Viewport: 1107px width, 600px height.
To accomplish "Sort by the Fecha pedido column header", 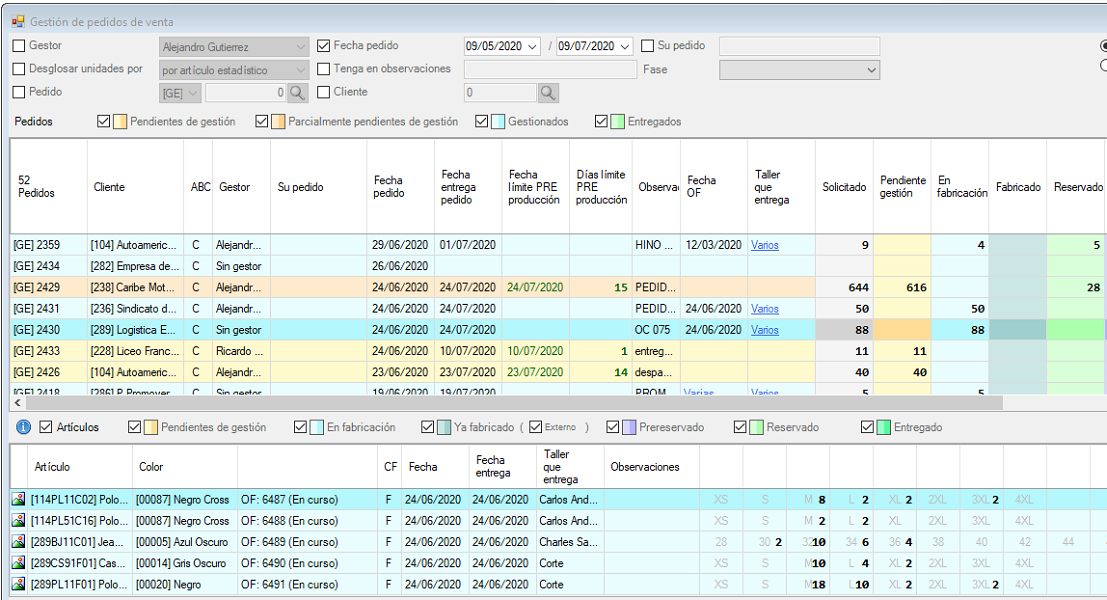I will (x=388, y=187).
